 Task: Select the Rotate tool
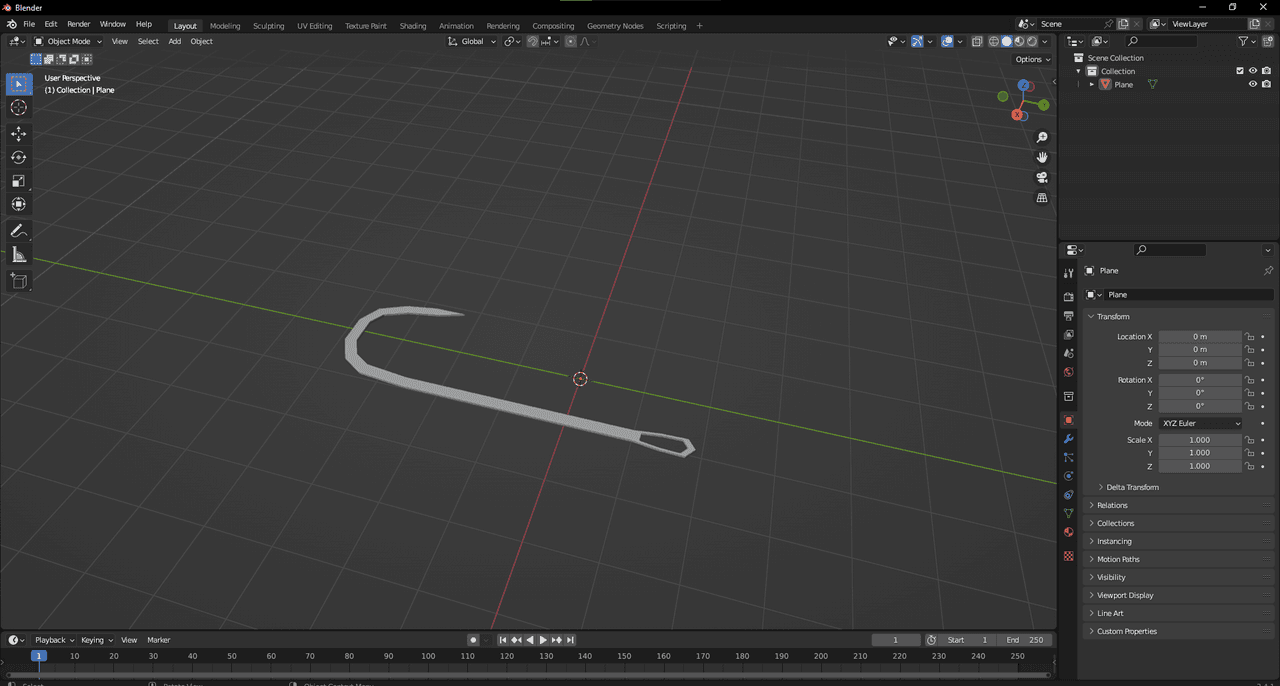[x=18, y=157]
